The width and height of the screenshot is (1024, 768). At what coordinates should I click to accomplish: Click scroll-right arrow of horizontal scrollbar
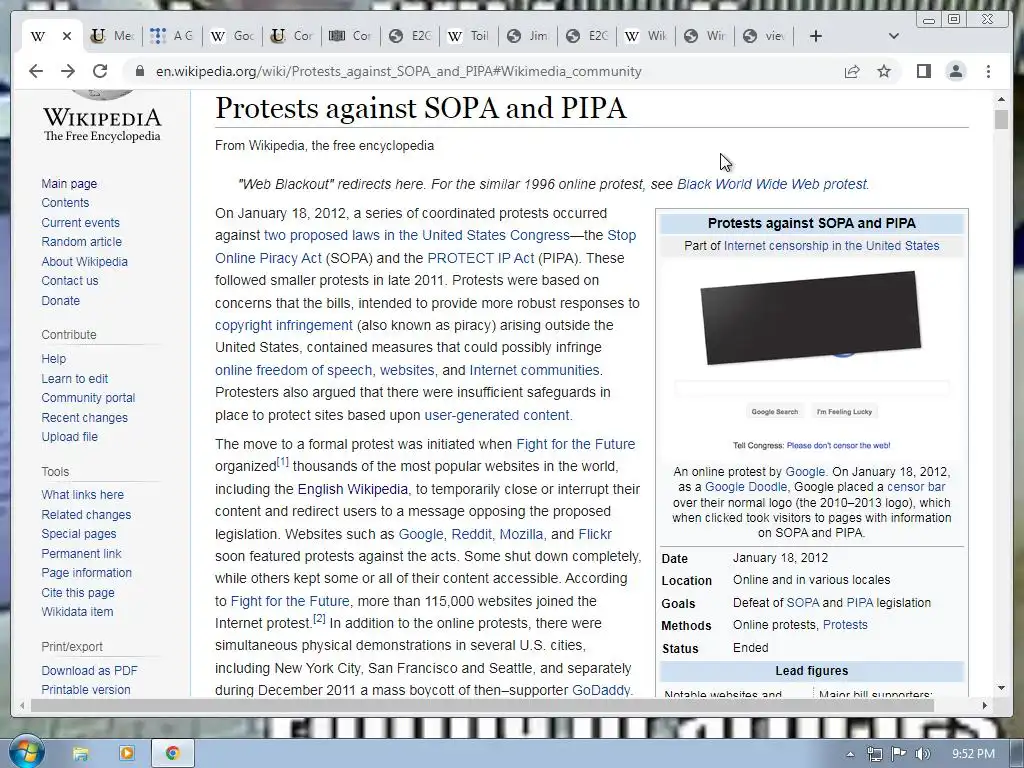click(985, 705)
